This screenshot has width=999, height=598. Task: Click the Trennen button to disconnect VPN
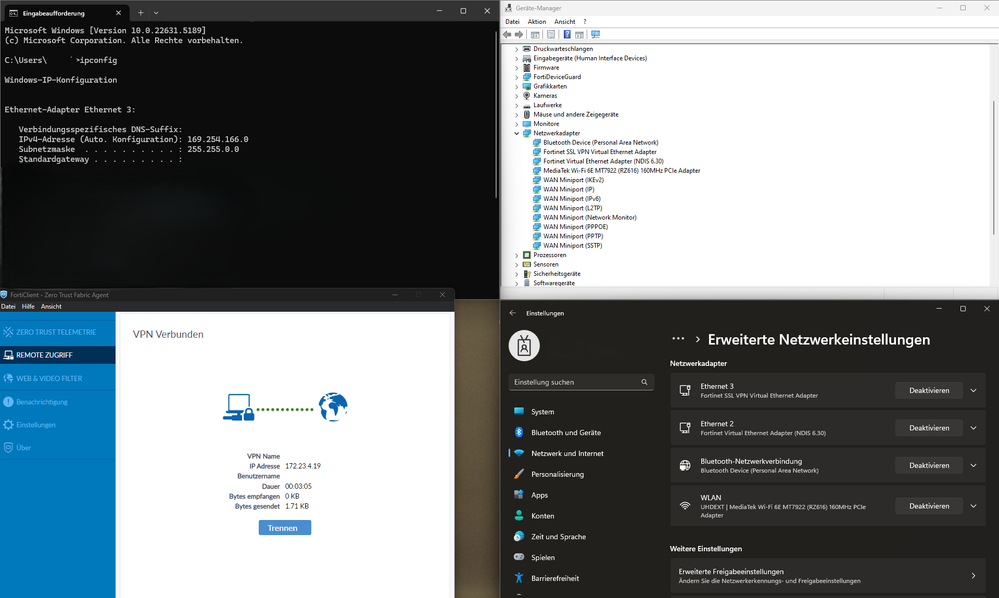(285, 528)
